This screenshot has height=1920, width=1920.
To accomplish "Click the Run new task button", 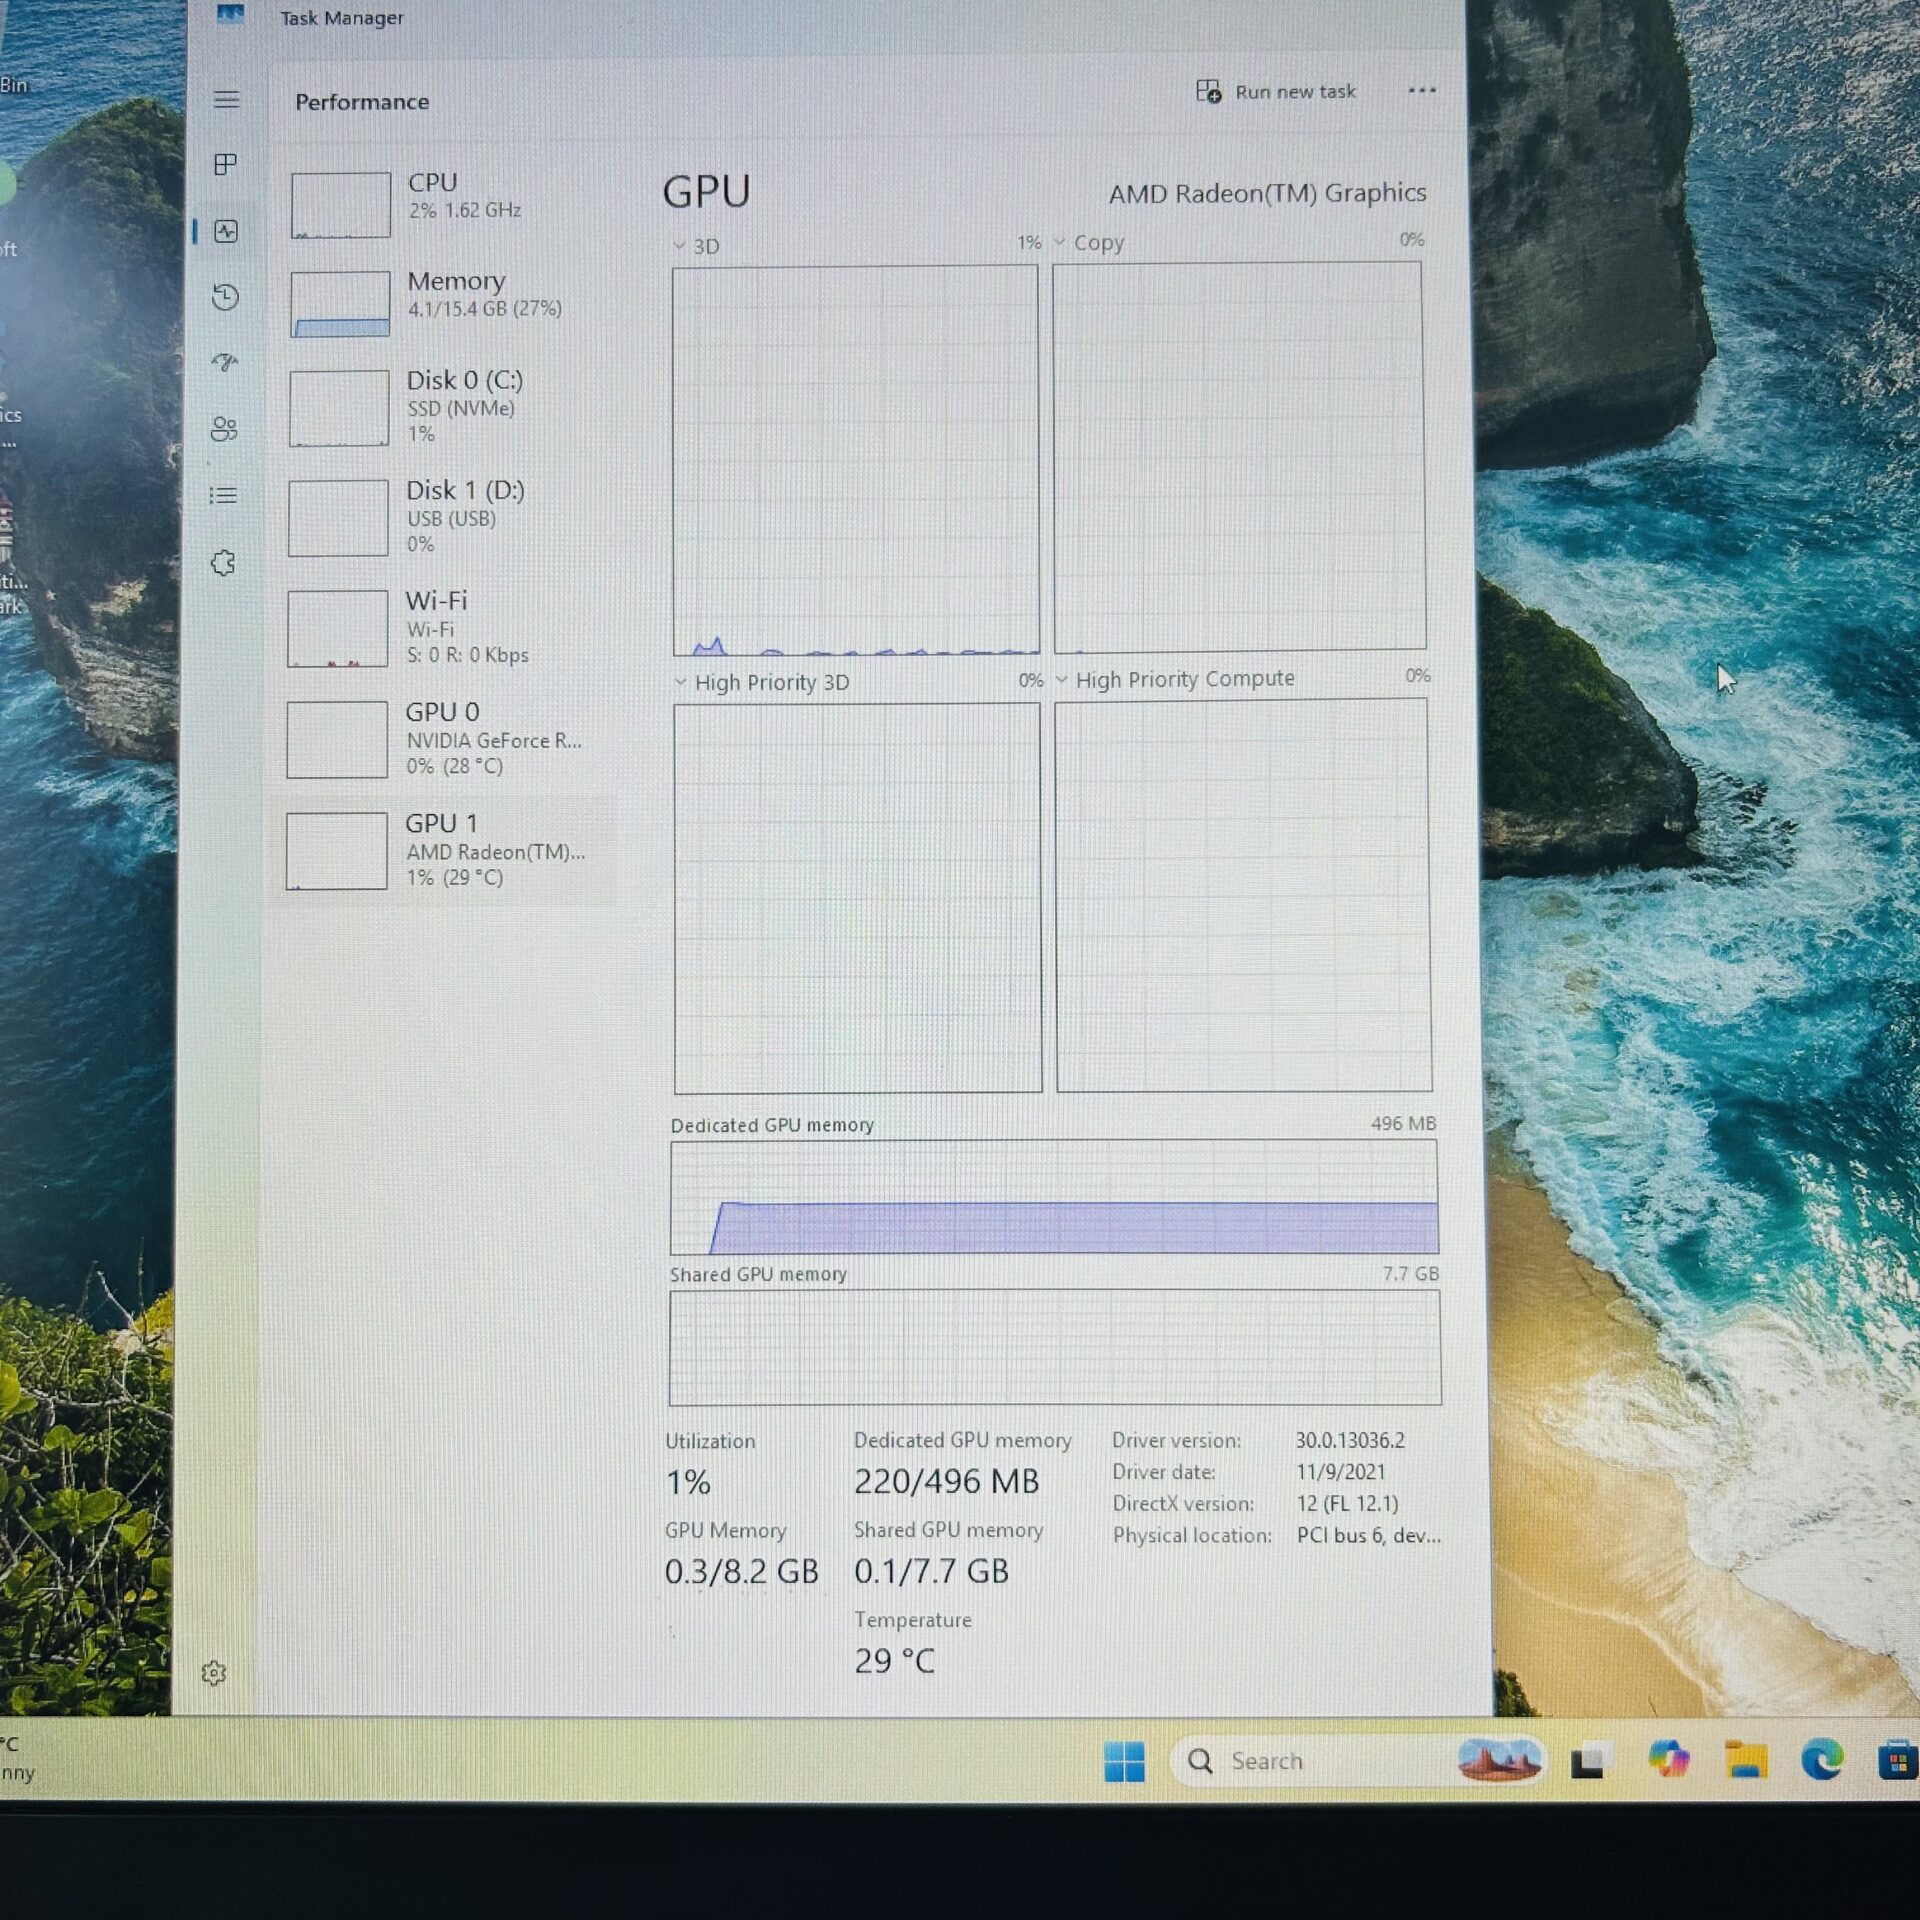I will (x=1276, y=92).
